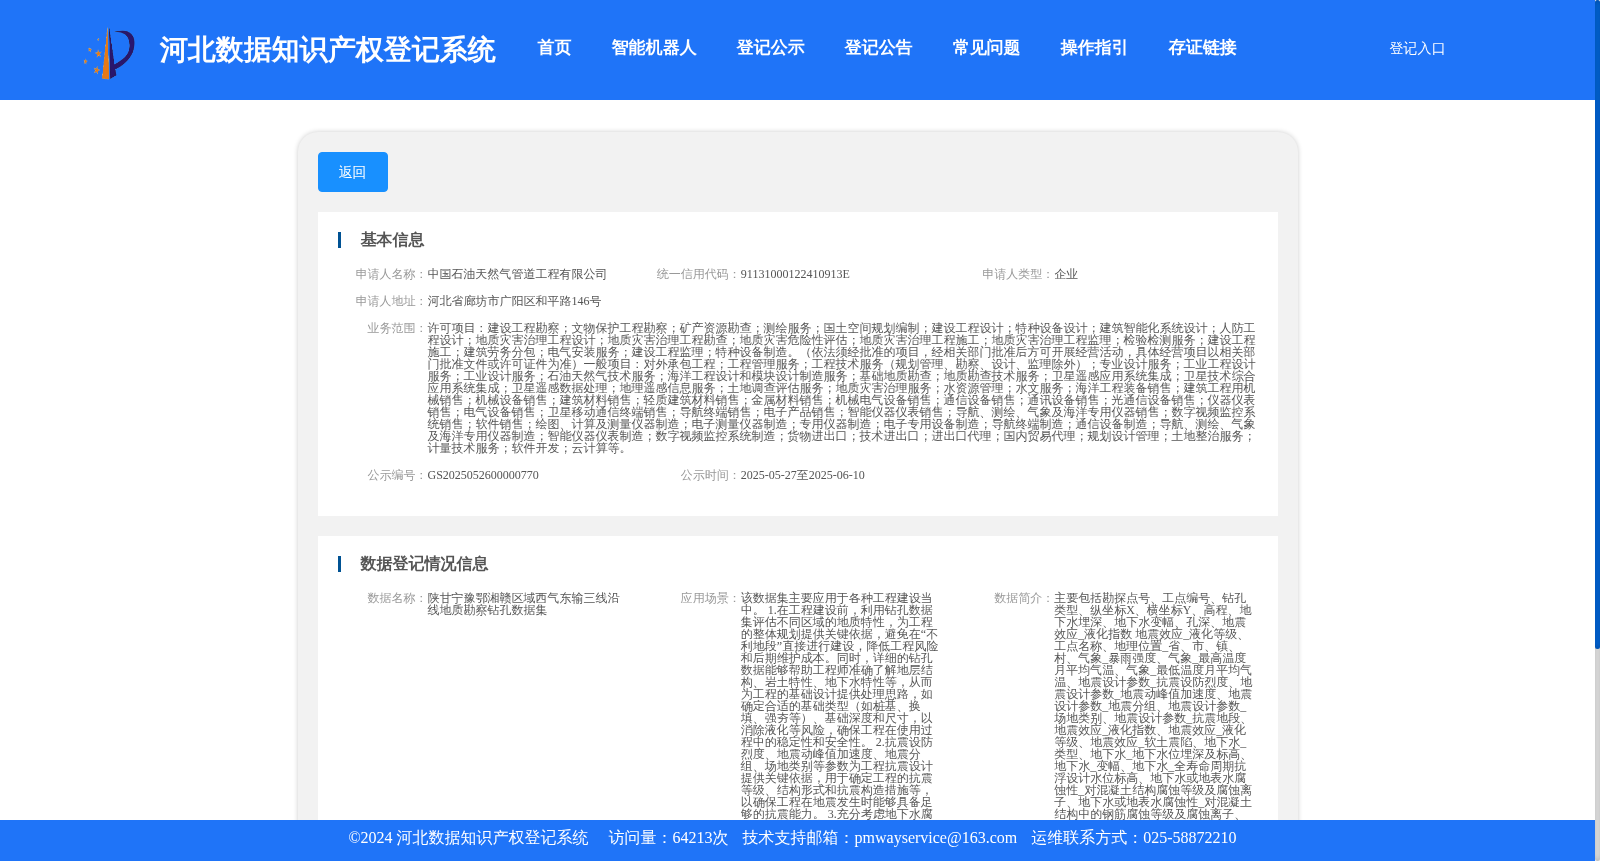Click the 访问量 visit counter text

point(668,838)
